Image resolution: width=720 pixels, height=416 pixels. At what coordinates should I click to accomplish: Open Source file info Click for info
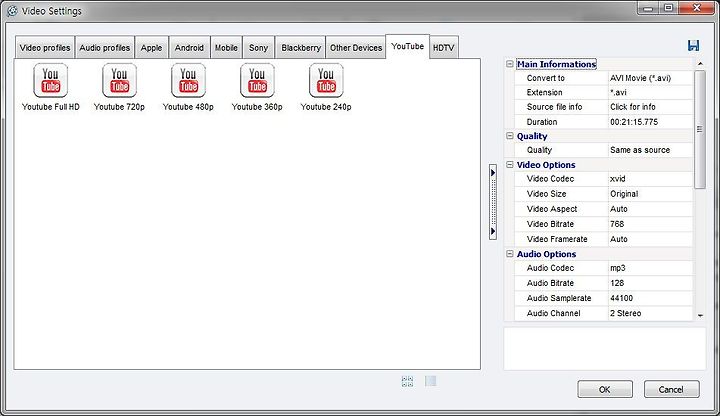650,107
